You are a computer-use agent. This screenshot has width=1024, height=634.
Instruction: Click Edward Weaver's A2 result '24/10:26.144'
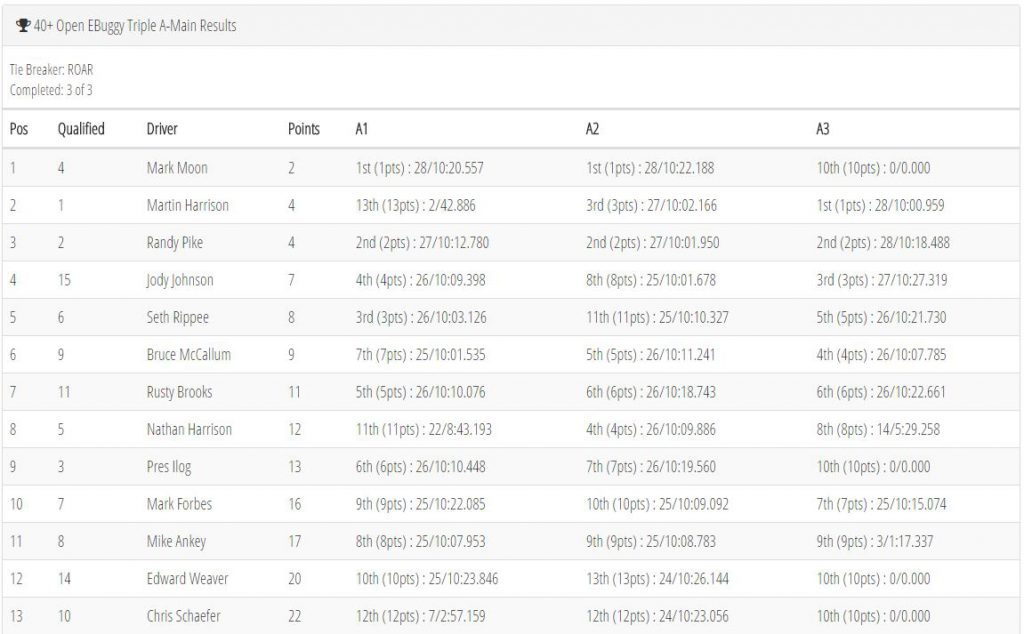click(694, 579)
